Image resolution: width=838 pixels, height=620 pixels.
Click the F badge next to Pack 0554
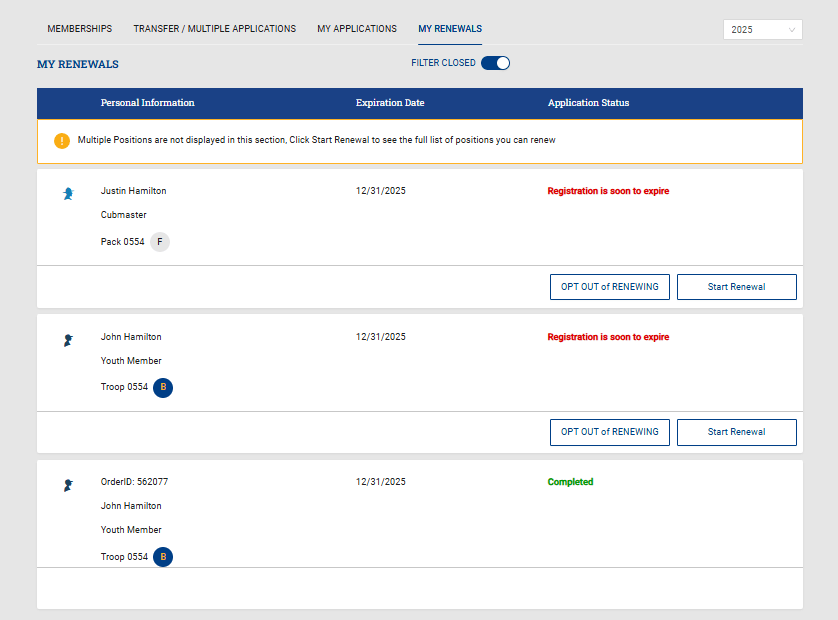(160, 242)
